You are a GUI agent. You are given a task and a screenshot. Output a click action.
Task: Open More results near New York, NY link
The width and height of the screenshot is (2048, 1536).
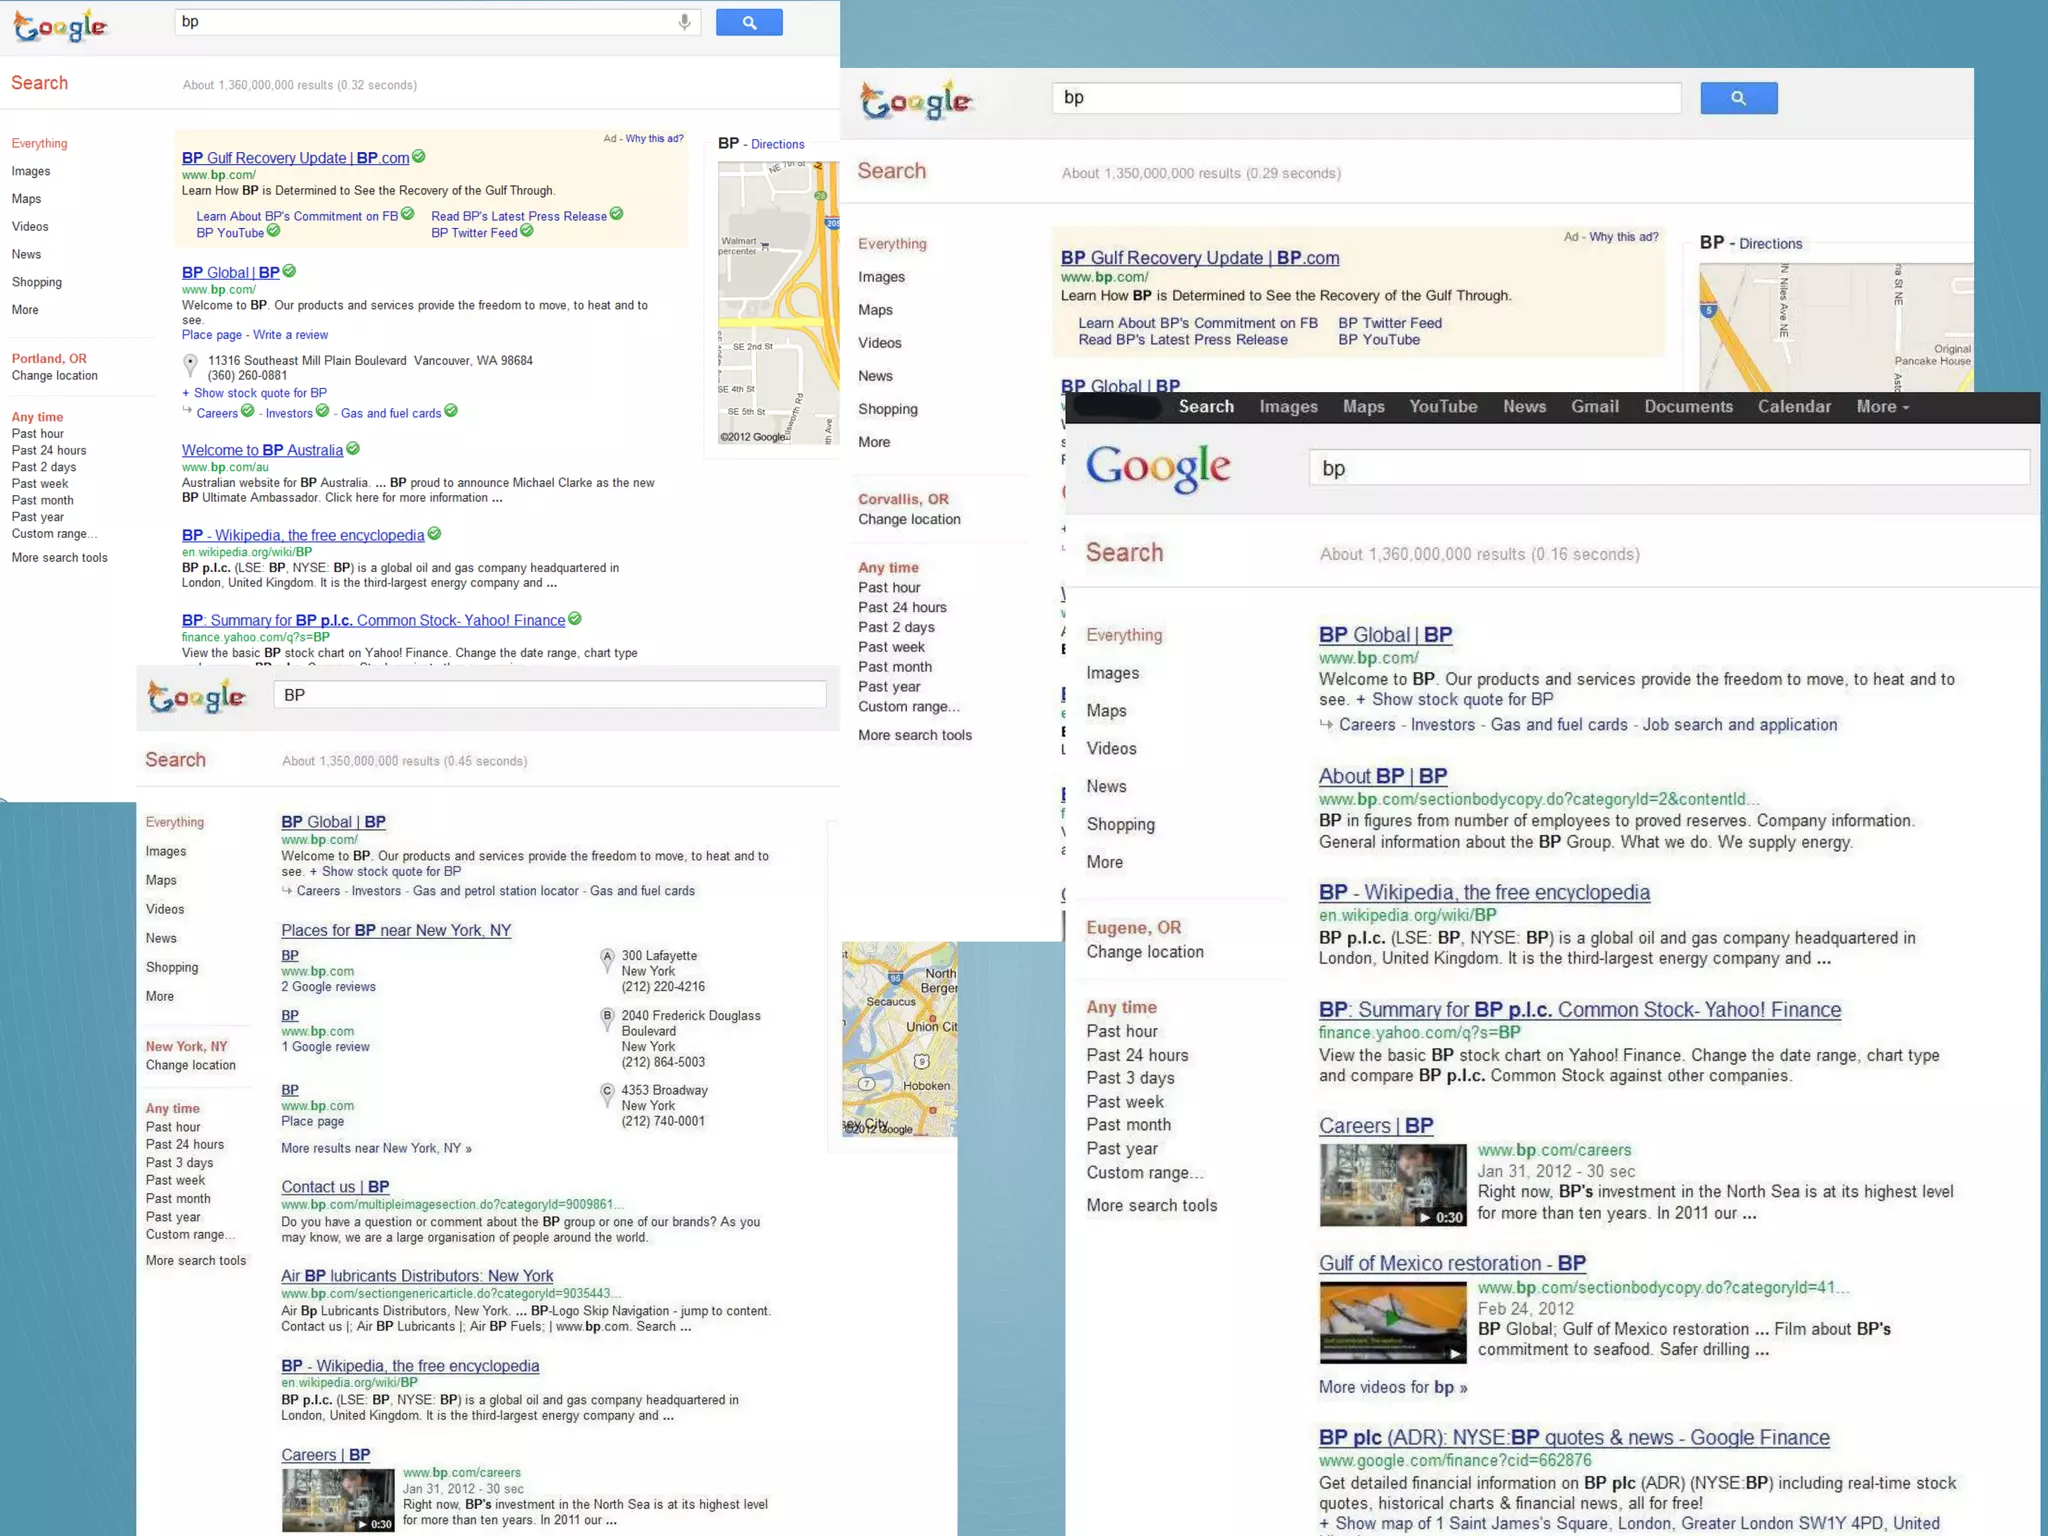(x=376, y=1148)
